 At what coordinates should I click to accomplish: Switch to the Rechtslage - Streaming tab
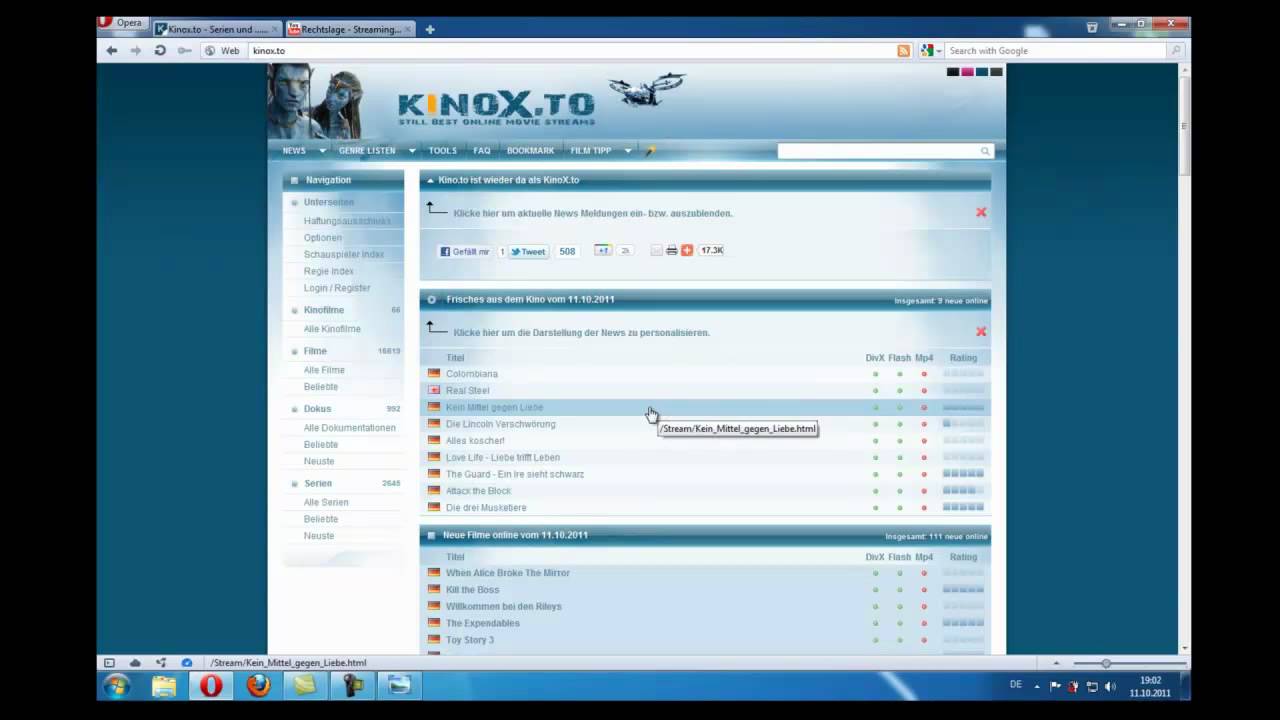pyautogui.click(x=350, y=29)
